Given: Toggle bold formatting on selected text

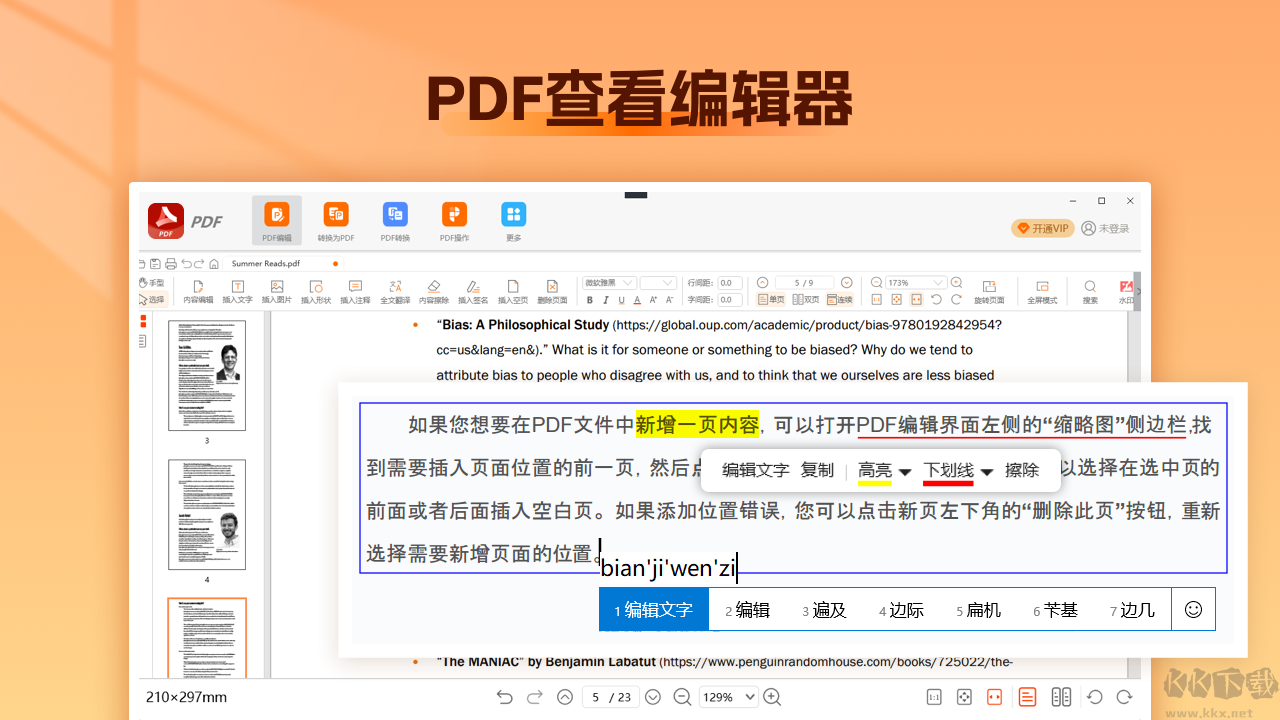Looking at the screenshot, I should coord(589,300).
